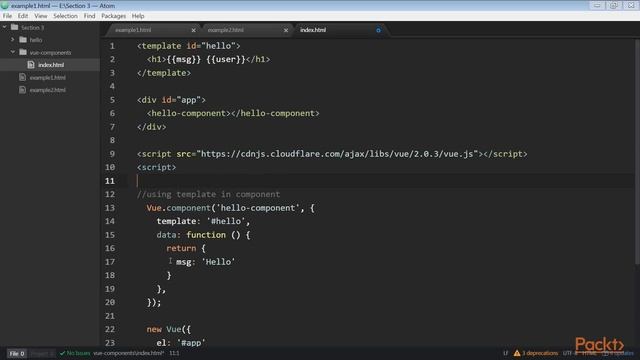640x360 pixels.
Task: Click the No Issues linter status
Action: tap(75, 353)
